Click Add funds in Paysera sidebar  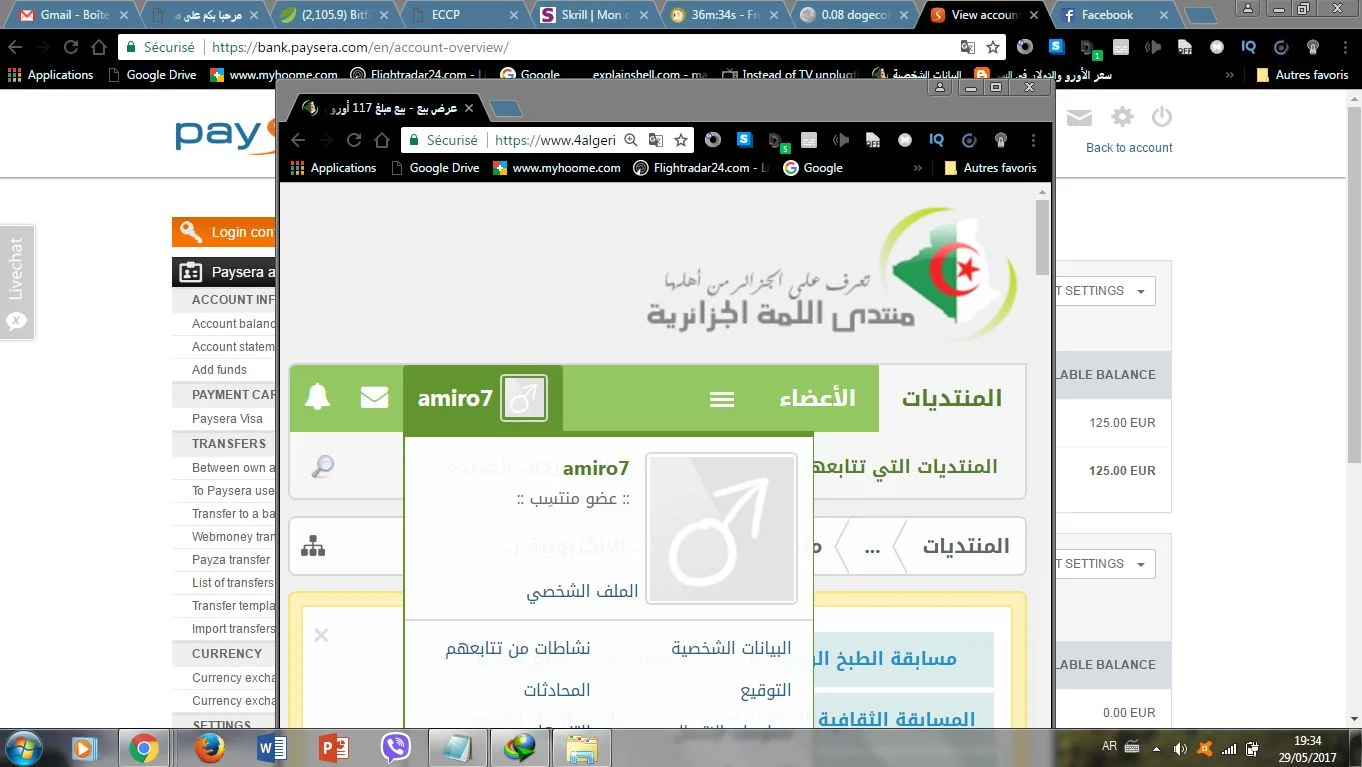(x=219, y=370)
